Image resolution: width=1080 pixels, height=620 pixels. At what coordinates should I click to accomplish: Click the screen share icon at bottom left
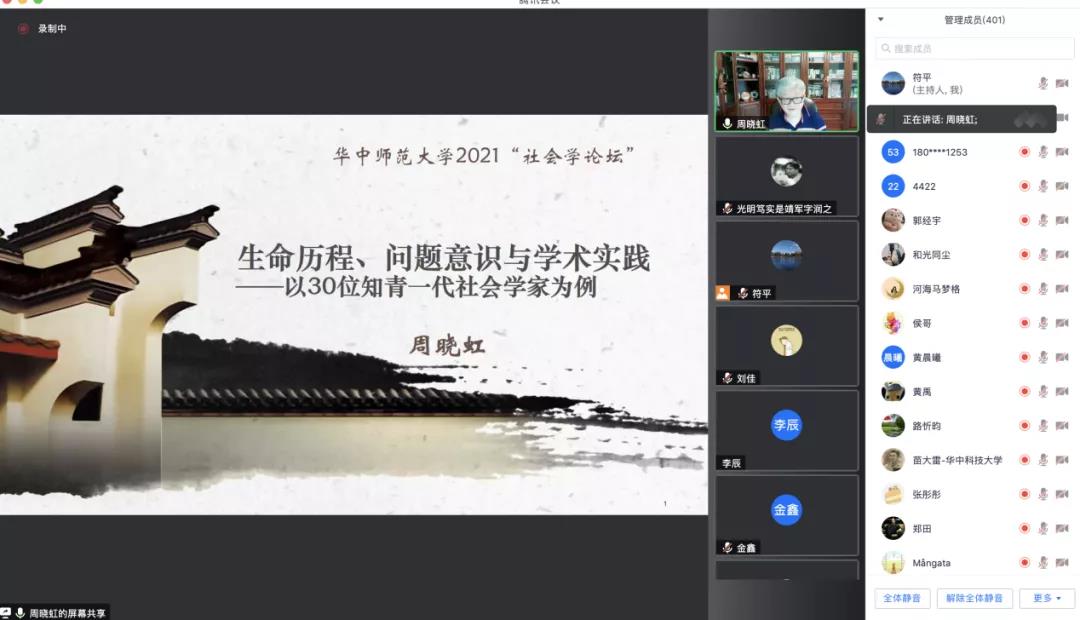click(x=6, y=612)
